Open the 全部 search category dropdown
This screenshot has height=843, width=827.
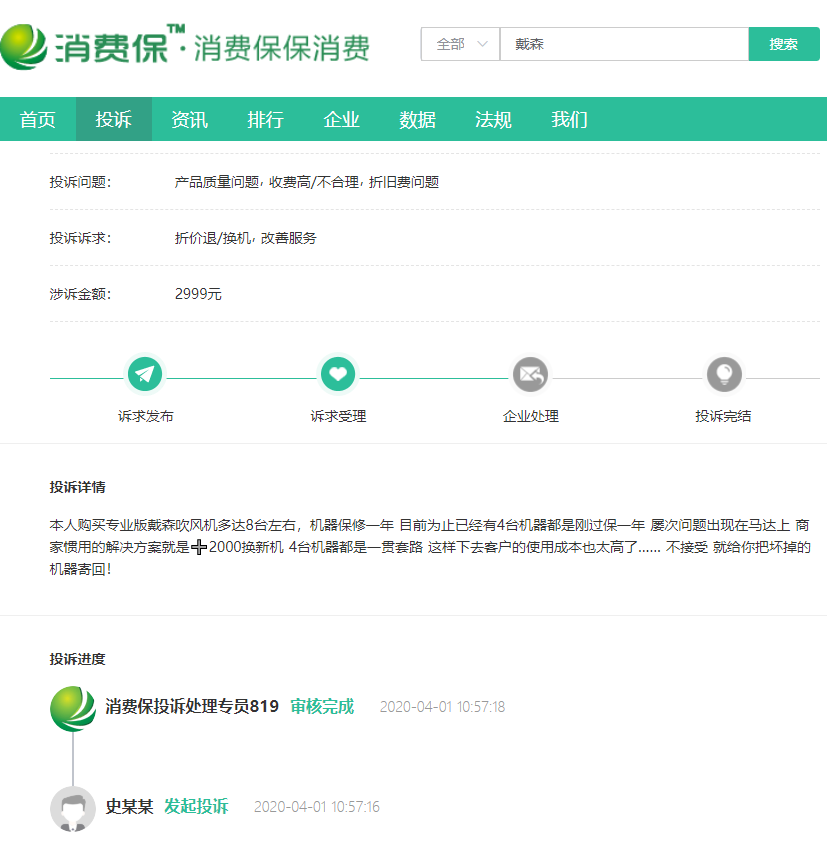[460, 44]
